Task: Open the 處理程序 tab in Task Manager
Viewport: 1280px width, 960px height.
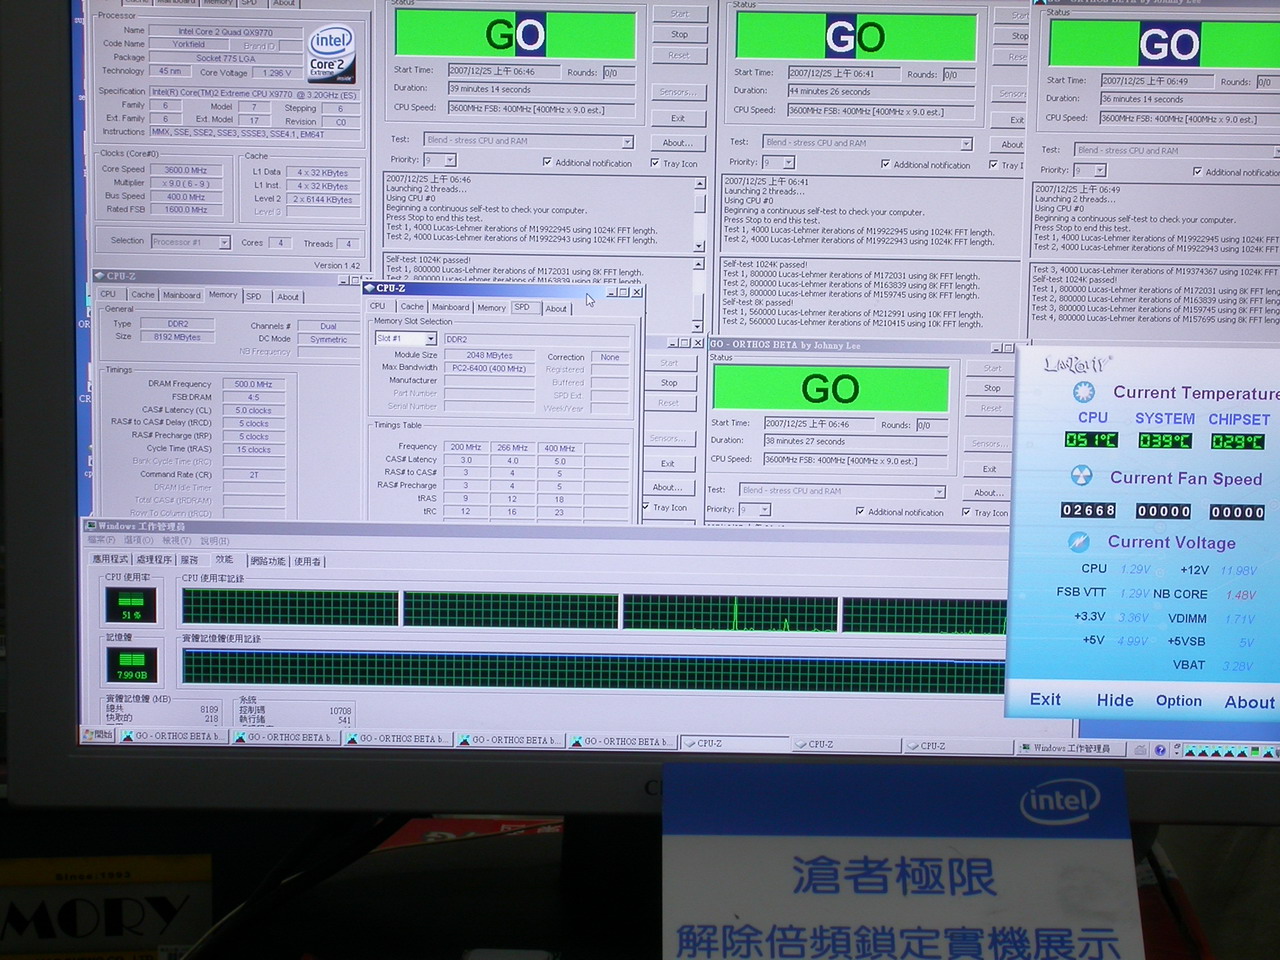Action: [x=154, y=560]
